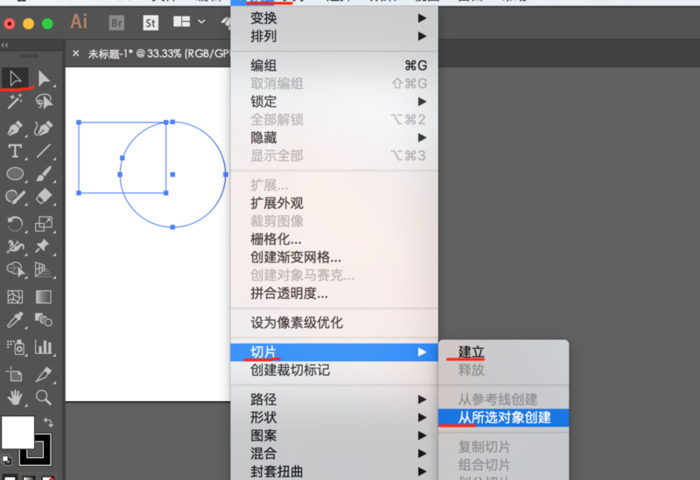The width and height of the screenshot is (700, 480).
Task: Expand the 排列 submenu
Action: (334, 36)
